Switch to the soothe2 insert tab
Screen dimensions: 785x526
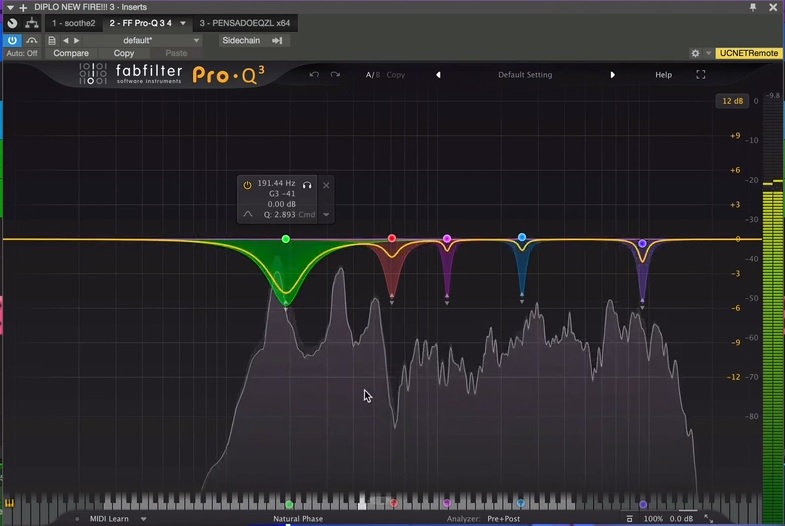[74, 23]
